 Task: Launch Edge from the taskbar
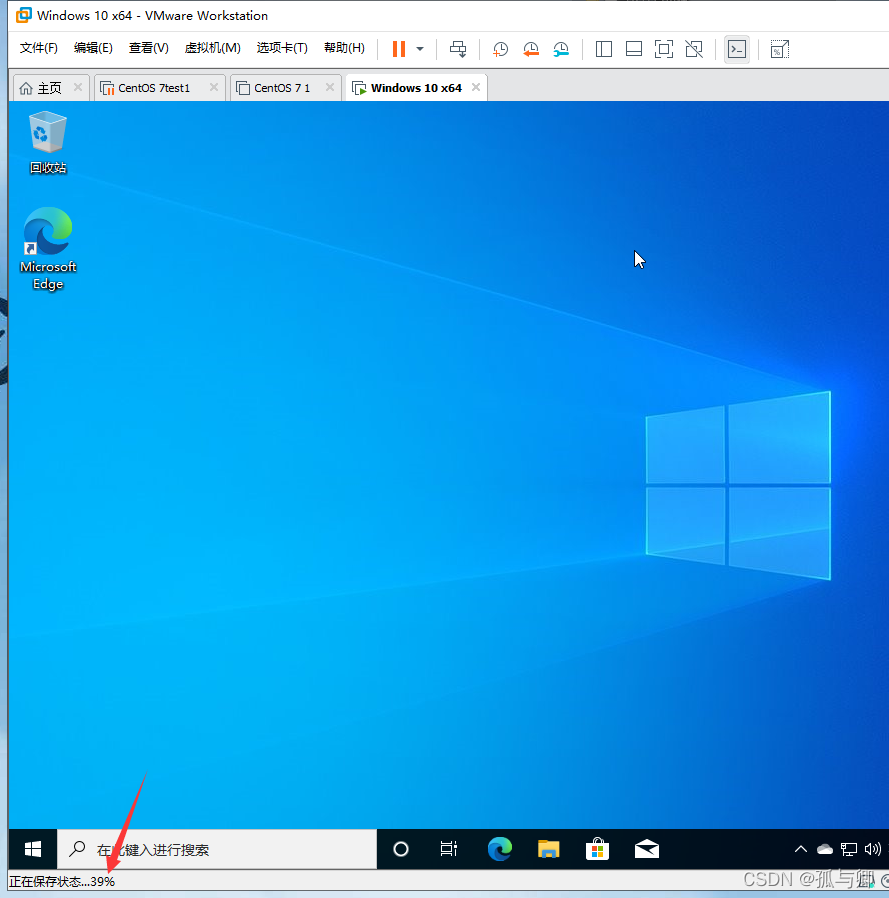point(499,849)
